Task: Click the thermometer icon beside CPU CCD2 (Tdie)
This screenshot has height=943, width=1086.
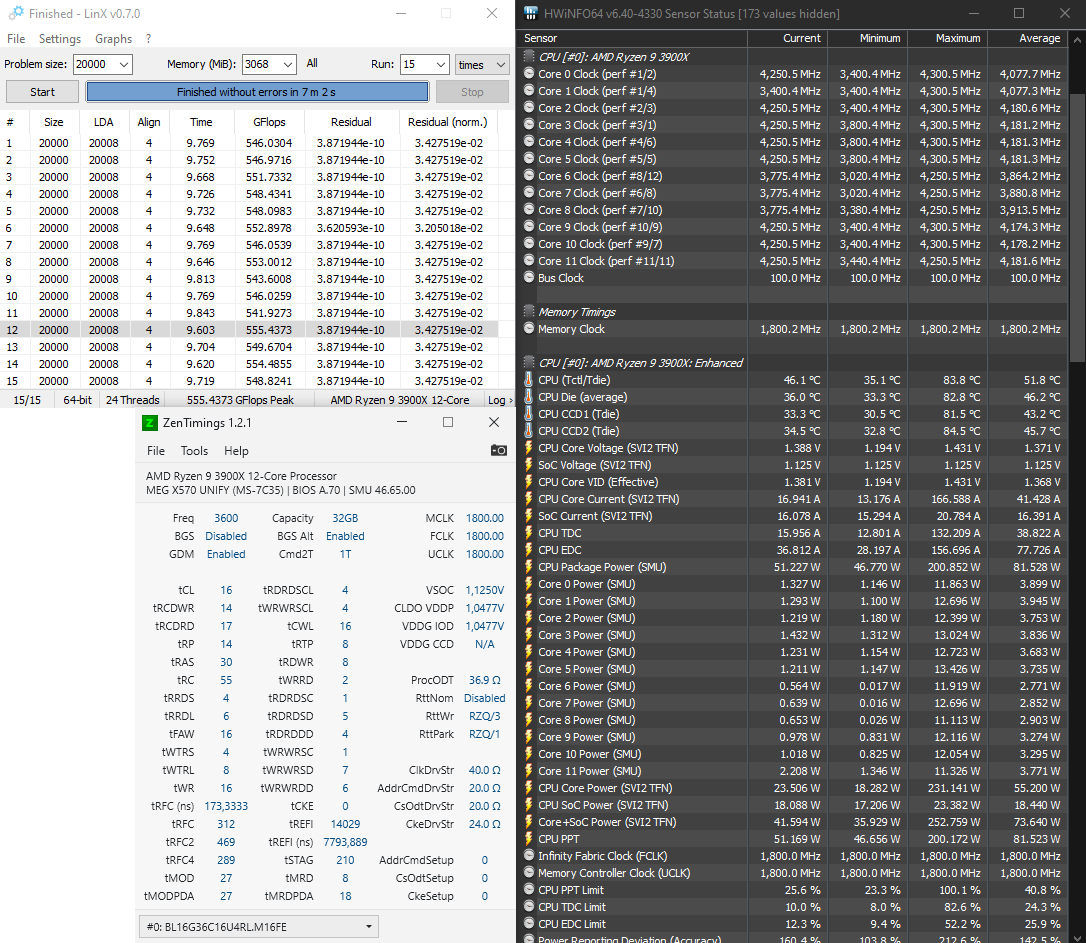Action: point(528,431)
